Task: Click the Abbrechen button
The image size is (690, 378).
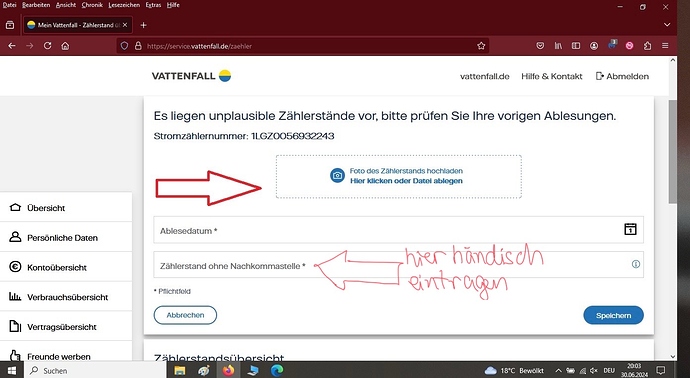Action: [x=185, y=315]
